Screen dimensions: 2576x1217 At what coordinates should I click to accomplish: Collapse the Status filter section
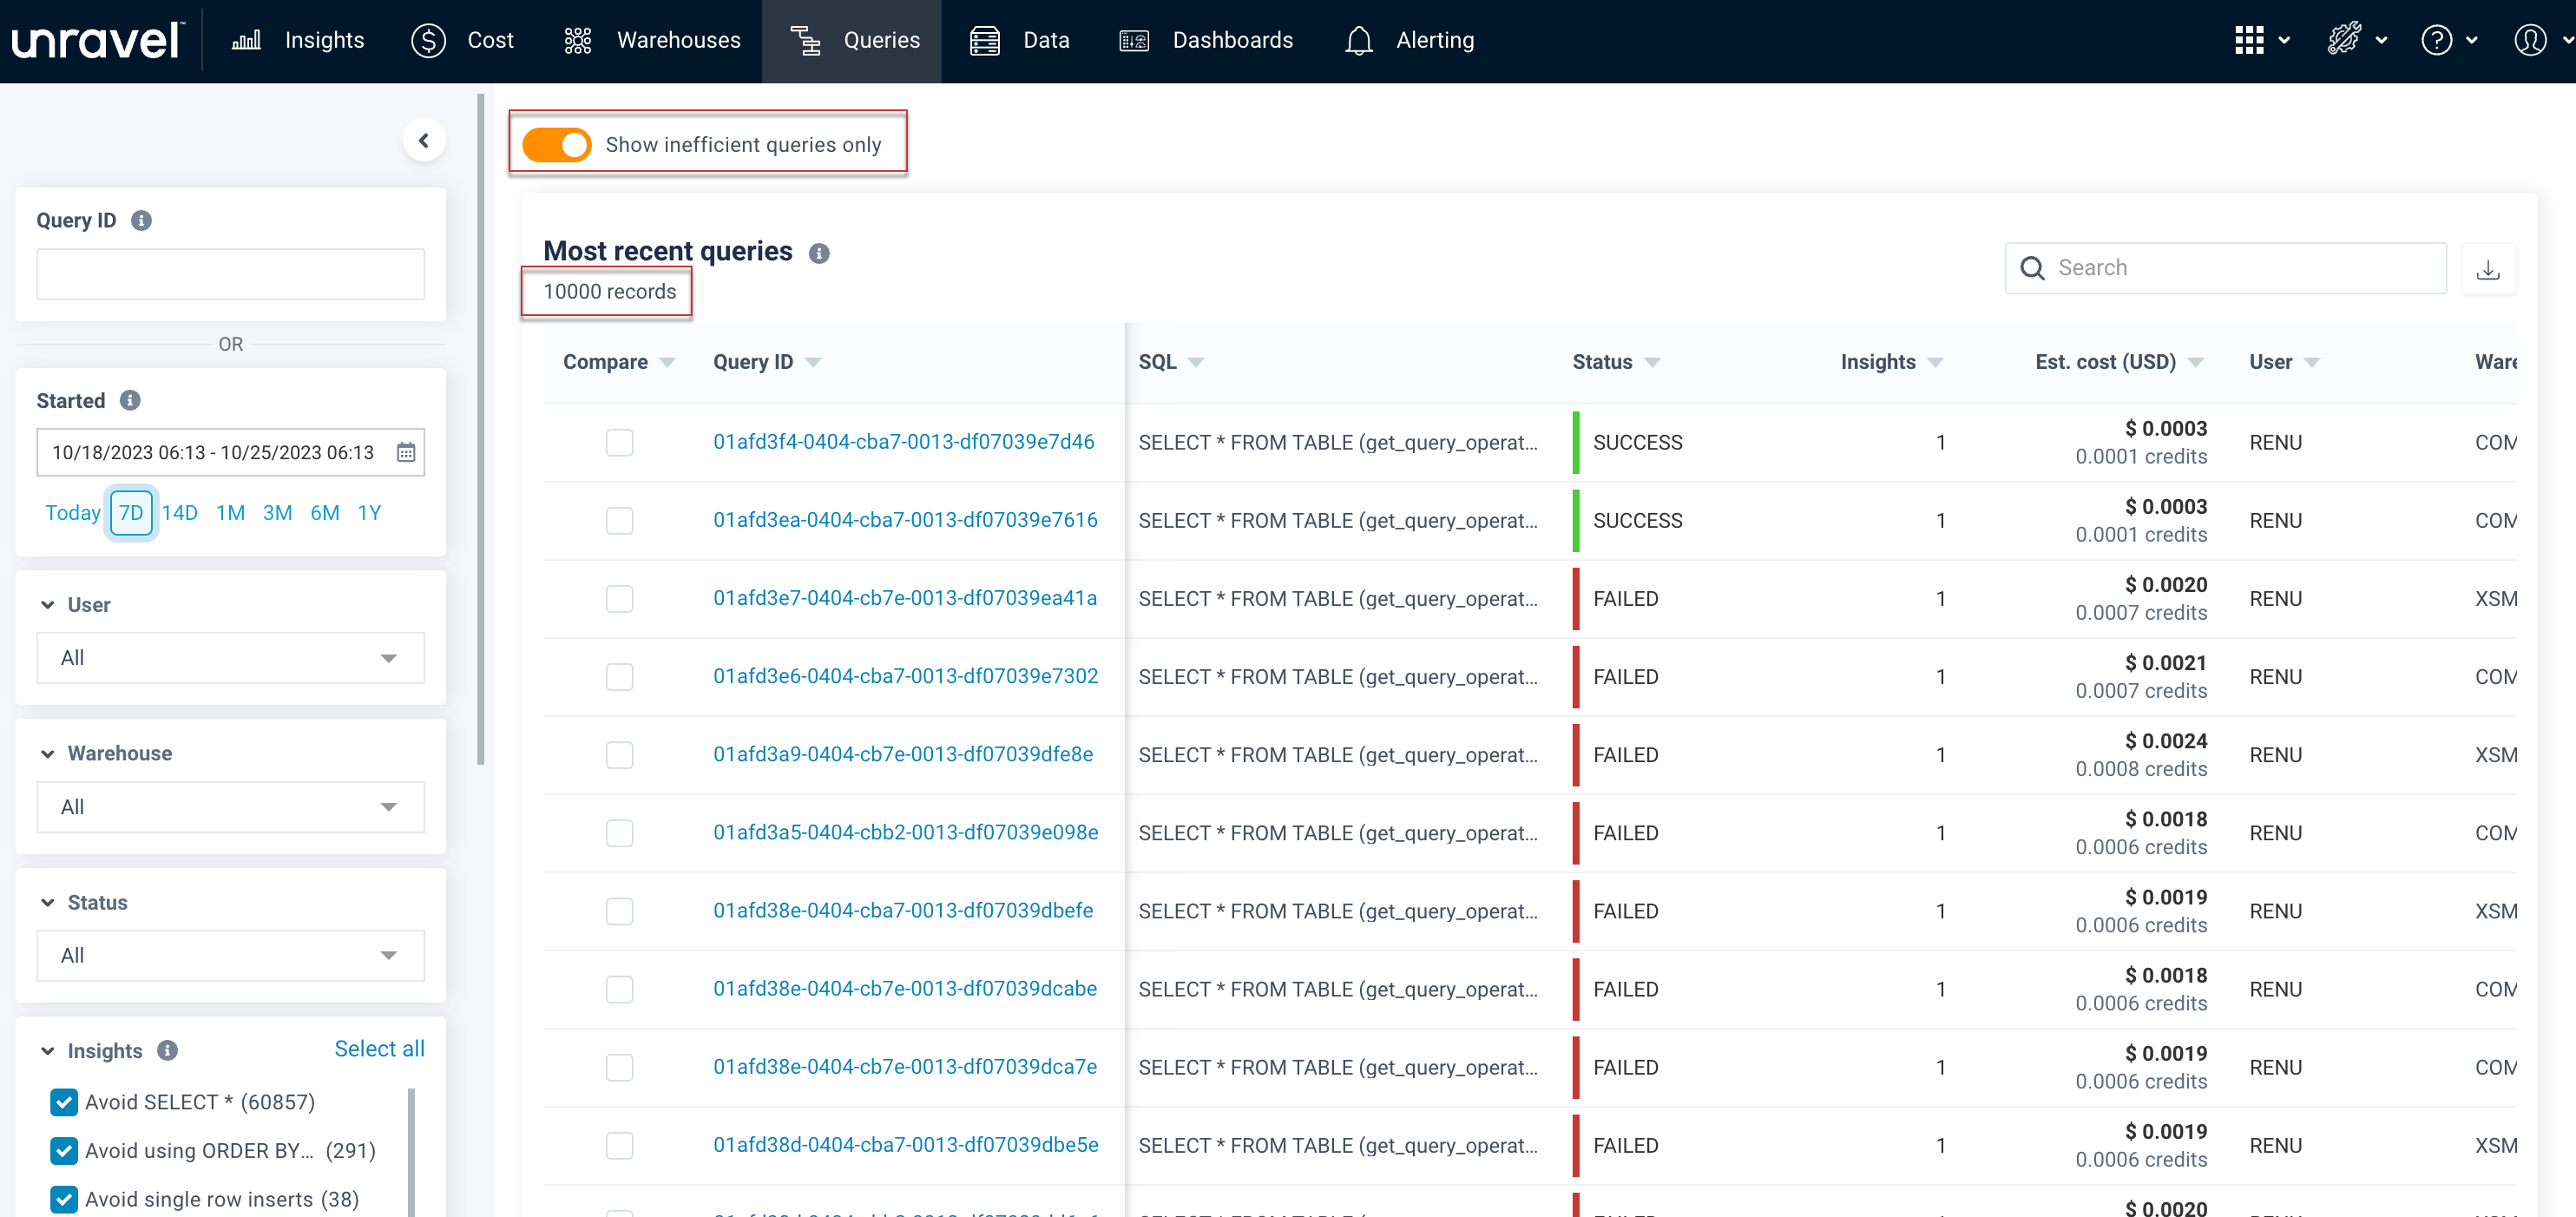coord(47,902)
